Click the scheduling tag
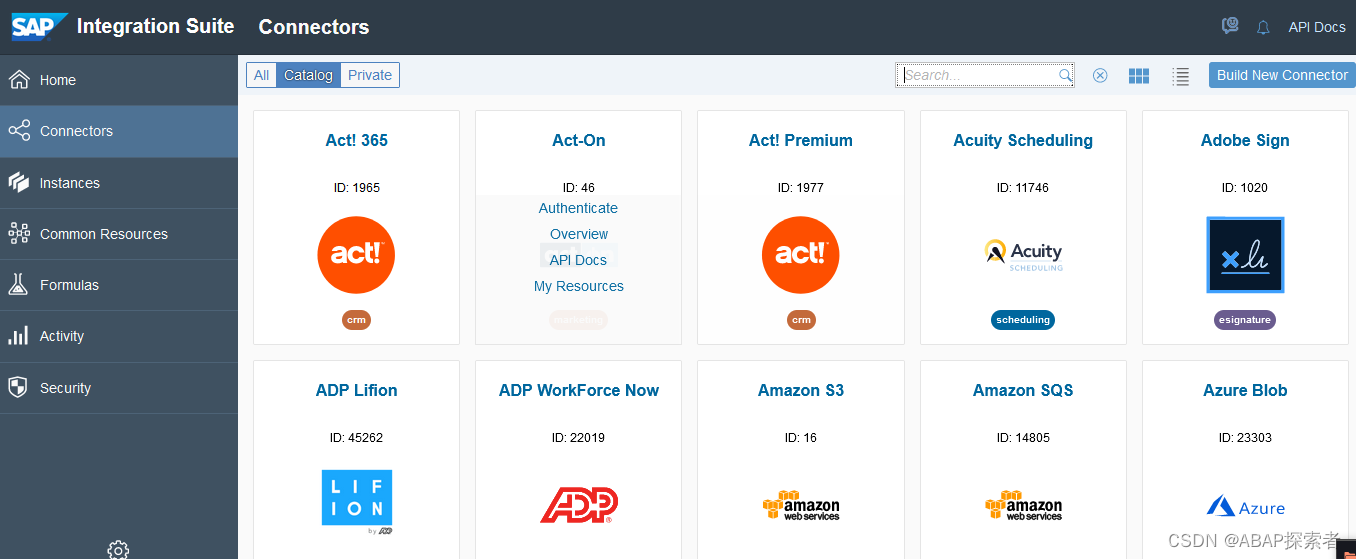This screenshot has height=559, width=1356. click(1023, 320)
